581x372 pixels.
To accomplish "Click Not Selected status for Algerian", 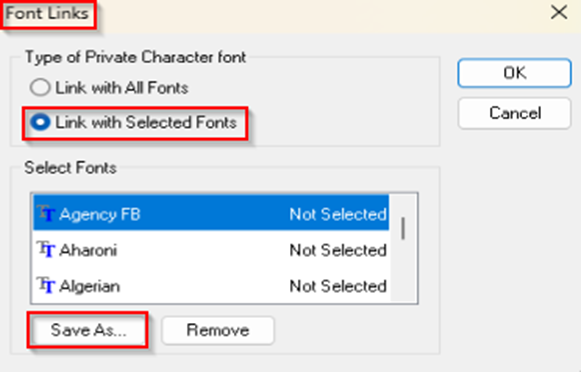I will (338, 286).
